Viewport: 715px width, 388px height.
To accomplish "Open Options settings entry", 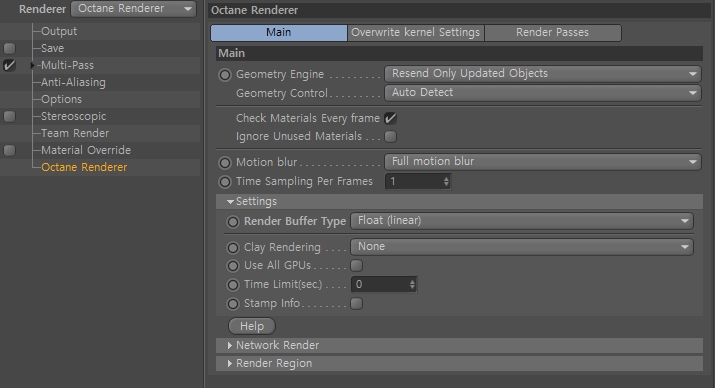I will [x=62, y=99].
